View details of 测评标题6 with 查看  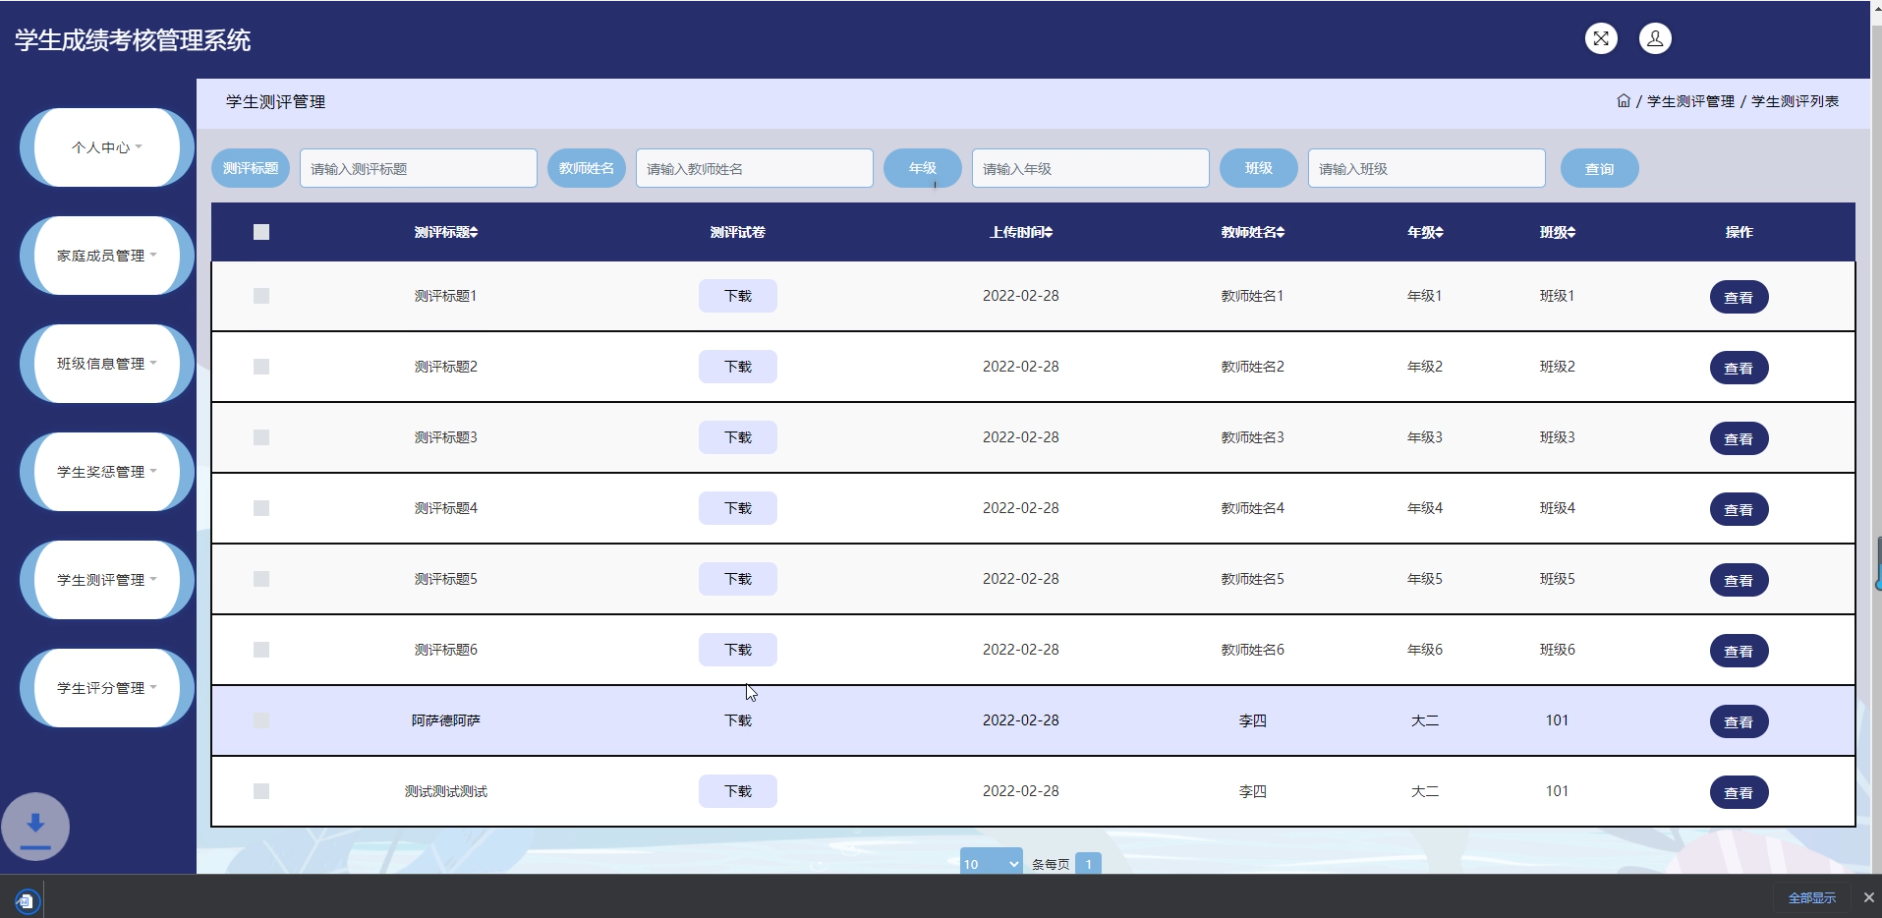coord(1739,651)
